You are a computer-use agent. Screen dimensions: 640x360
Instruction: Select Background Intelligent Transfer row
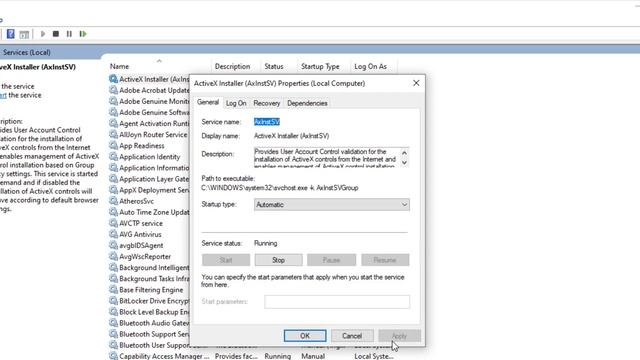[149, 267]
